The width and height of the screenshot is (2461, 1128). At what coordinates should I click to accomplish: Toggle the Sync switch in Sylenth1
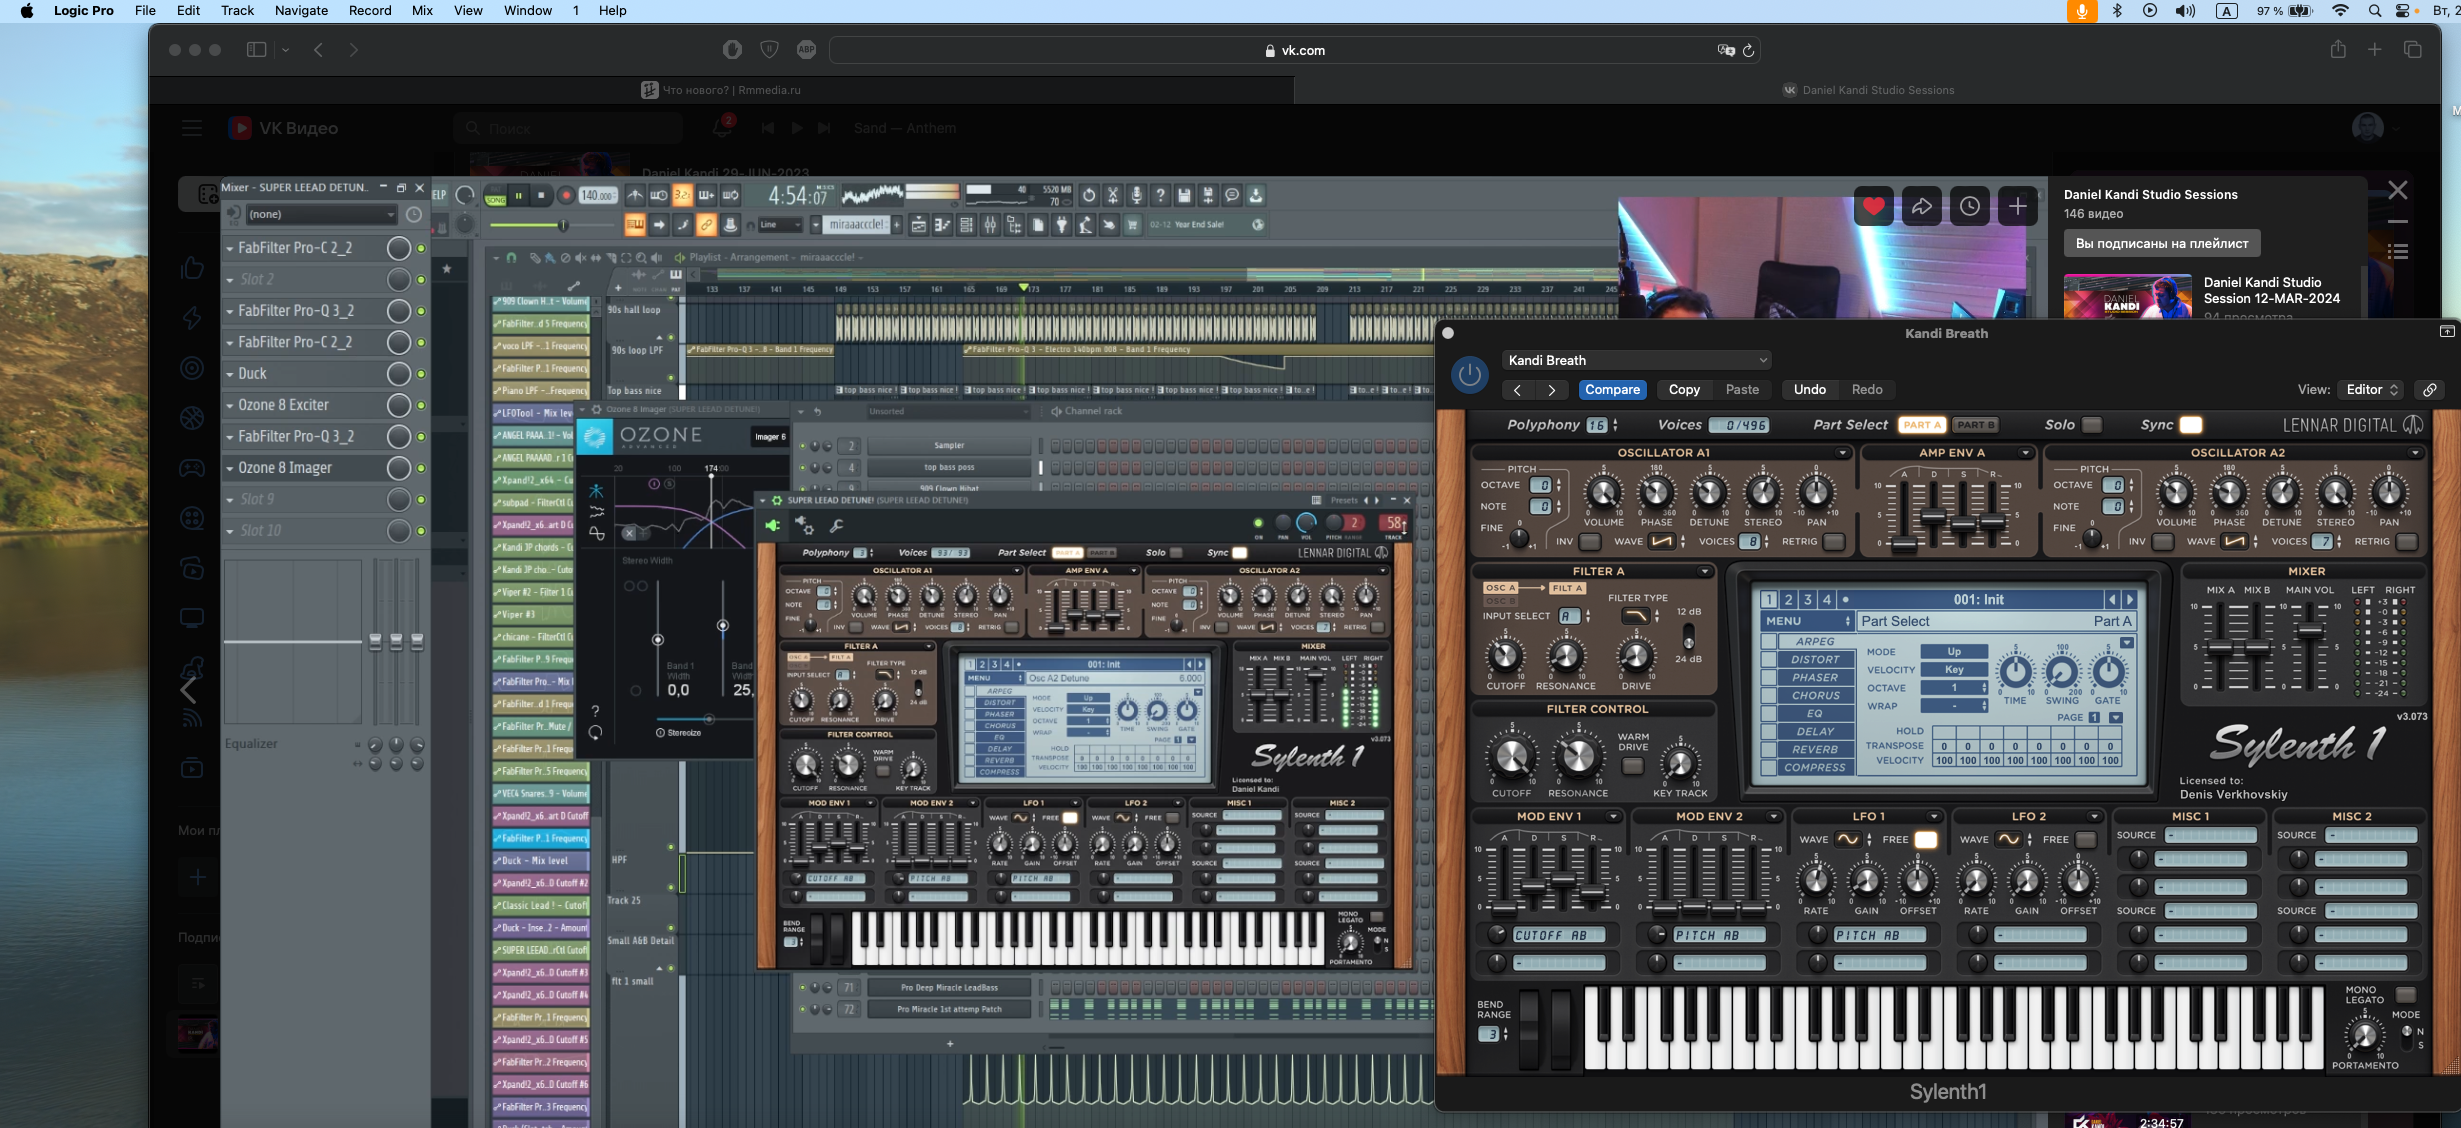(2190, 425)
